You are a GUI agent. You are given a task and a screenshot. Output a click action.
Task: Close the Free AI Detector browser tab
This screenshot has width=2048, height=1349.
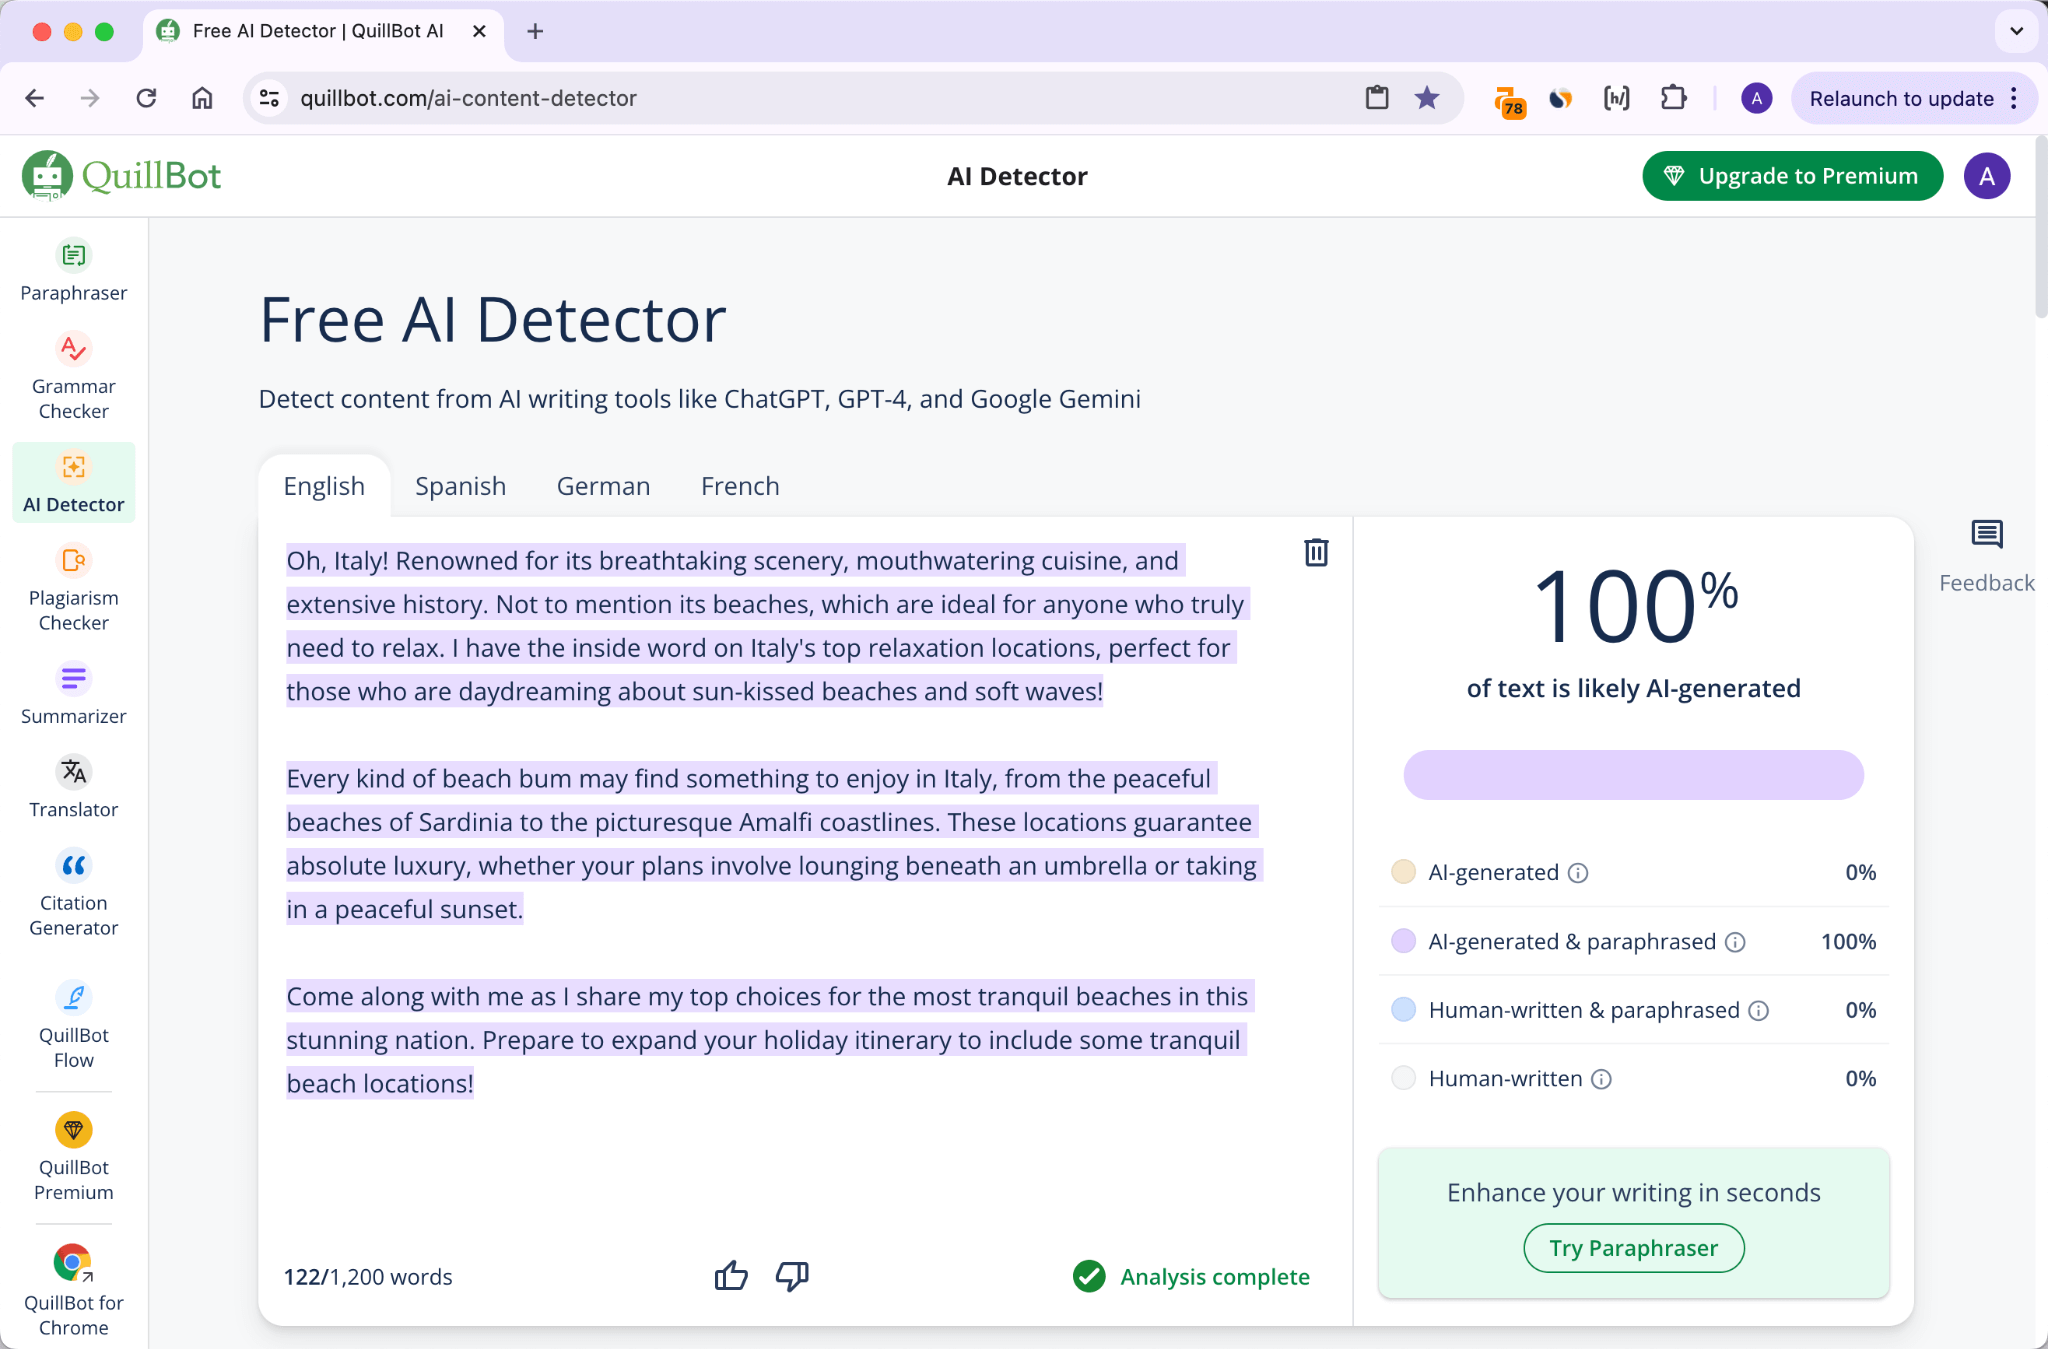[479, 31]
